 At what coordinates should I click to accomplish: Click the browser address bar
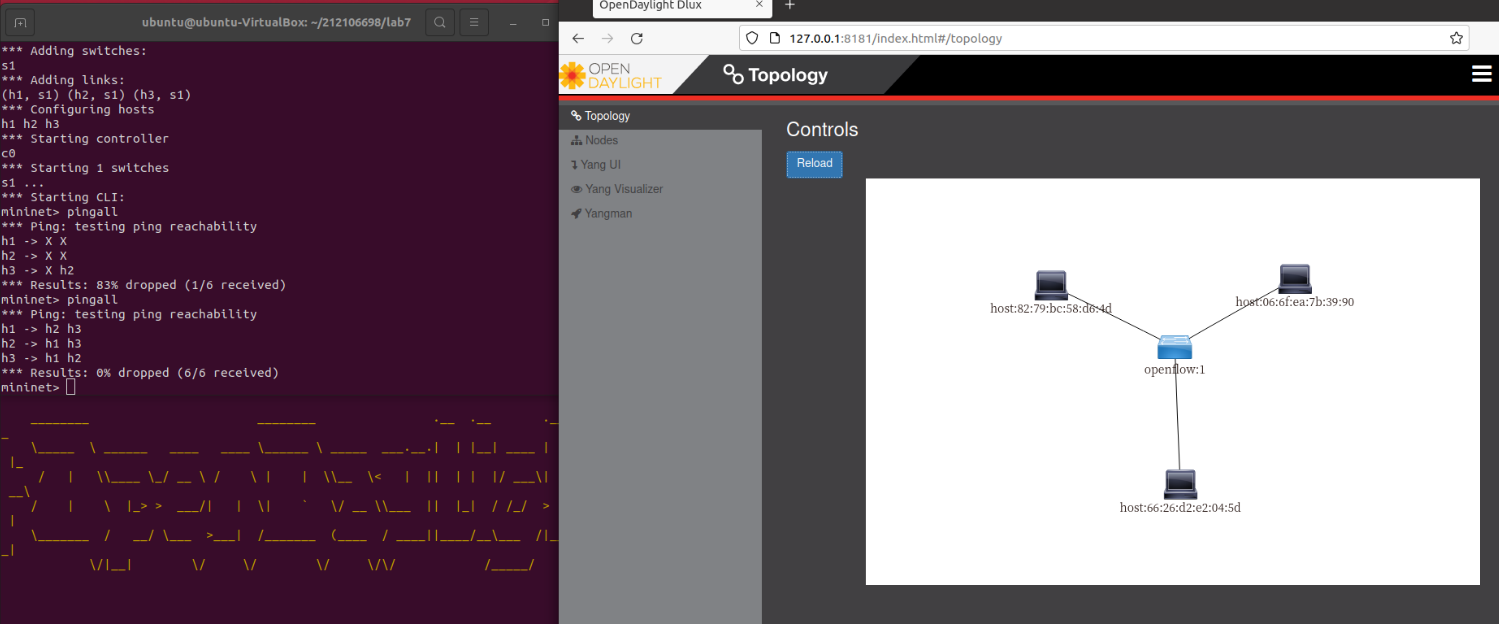pos(1105,38)
